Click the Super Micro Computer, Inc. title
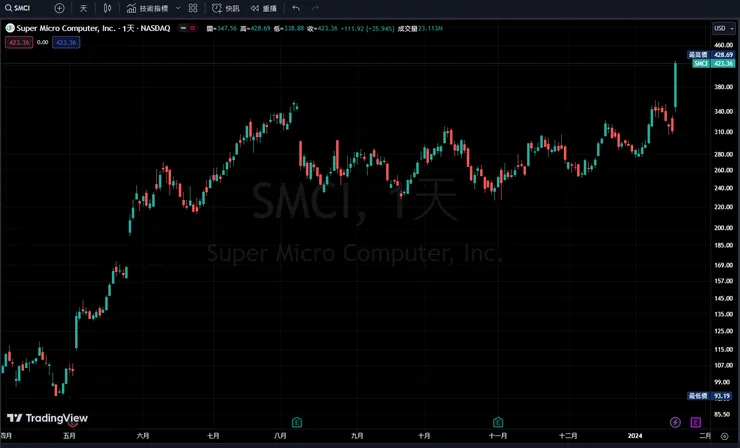The image size is (740, 448). click(66, 28)
